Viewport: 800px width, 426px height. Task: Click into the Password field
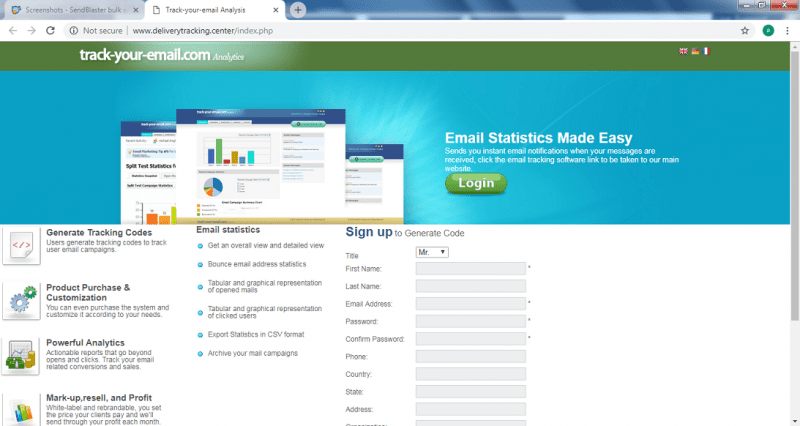coord(470,321)
